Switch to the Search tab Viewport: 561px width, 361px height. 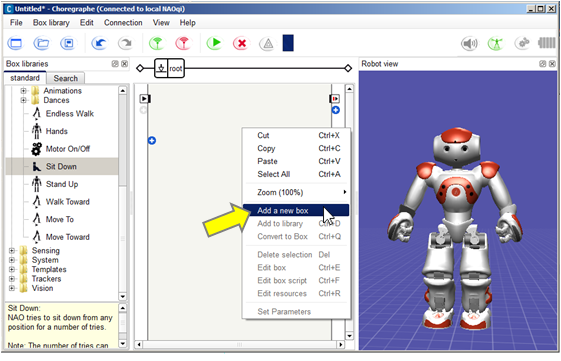[65, 78]
